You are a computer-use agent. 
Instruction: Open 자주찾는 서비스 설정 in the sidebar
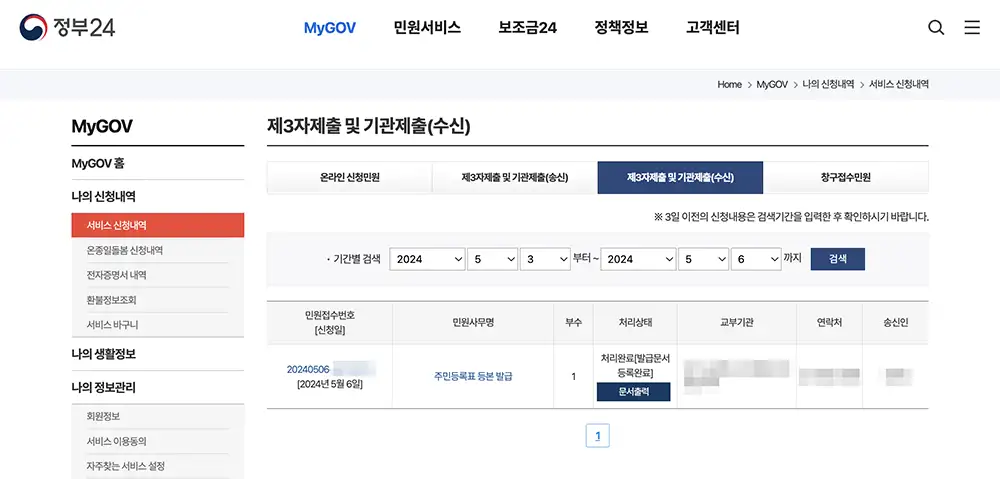point(126,466)
